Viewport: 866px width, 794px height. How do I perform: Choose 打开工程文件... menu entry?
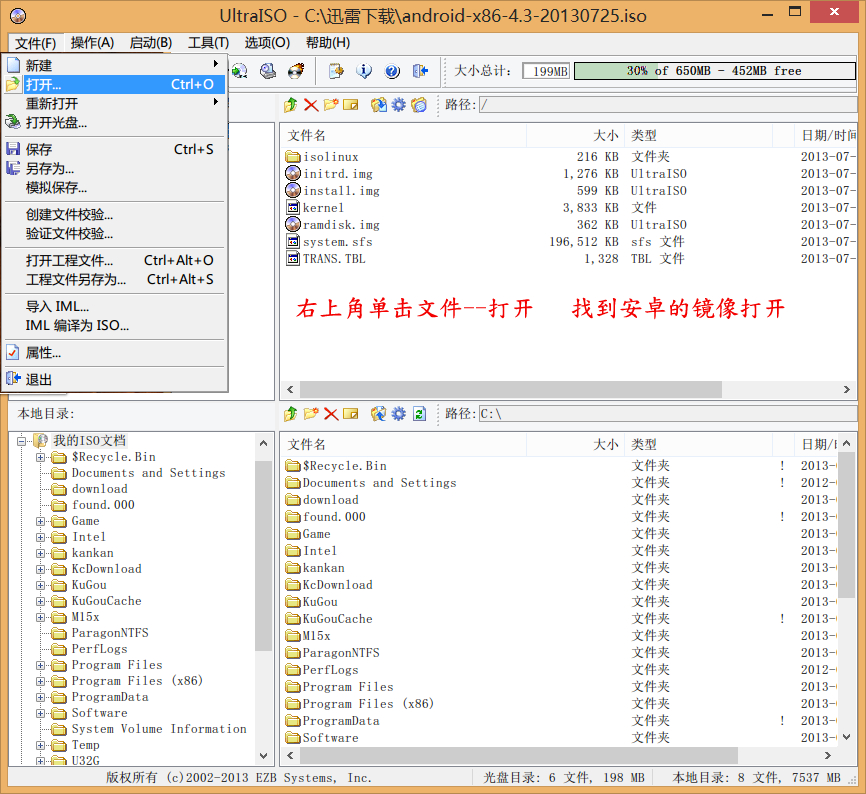pyautogui.click(x=115, y=260)
